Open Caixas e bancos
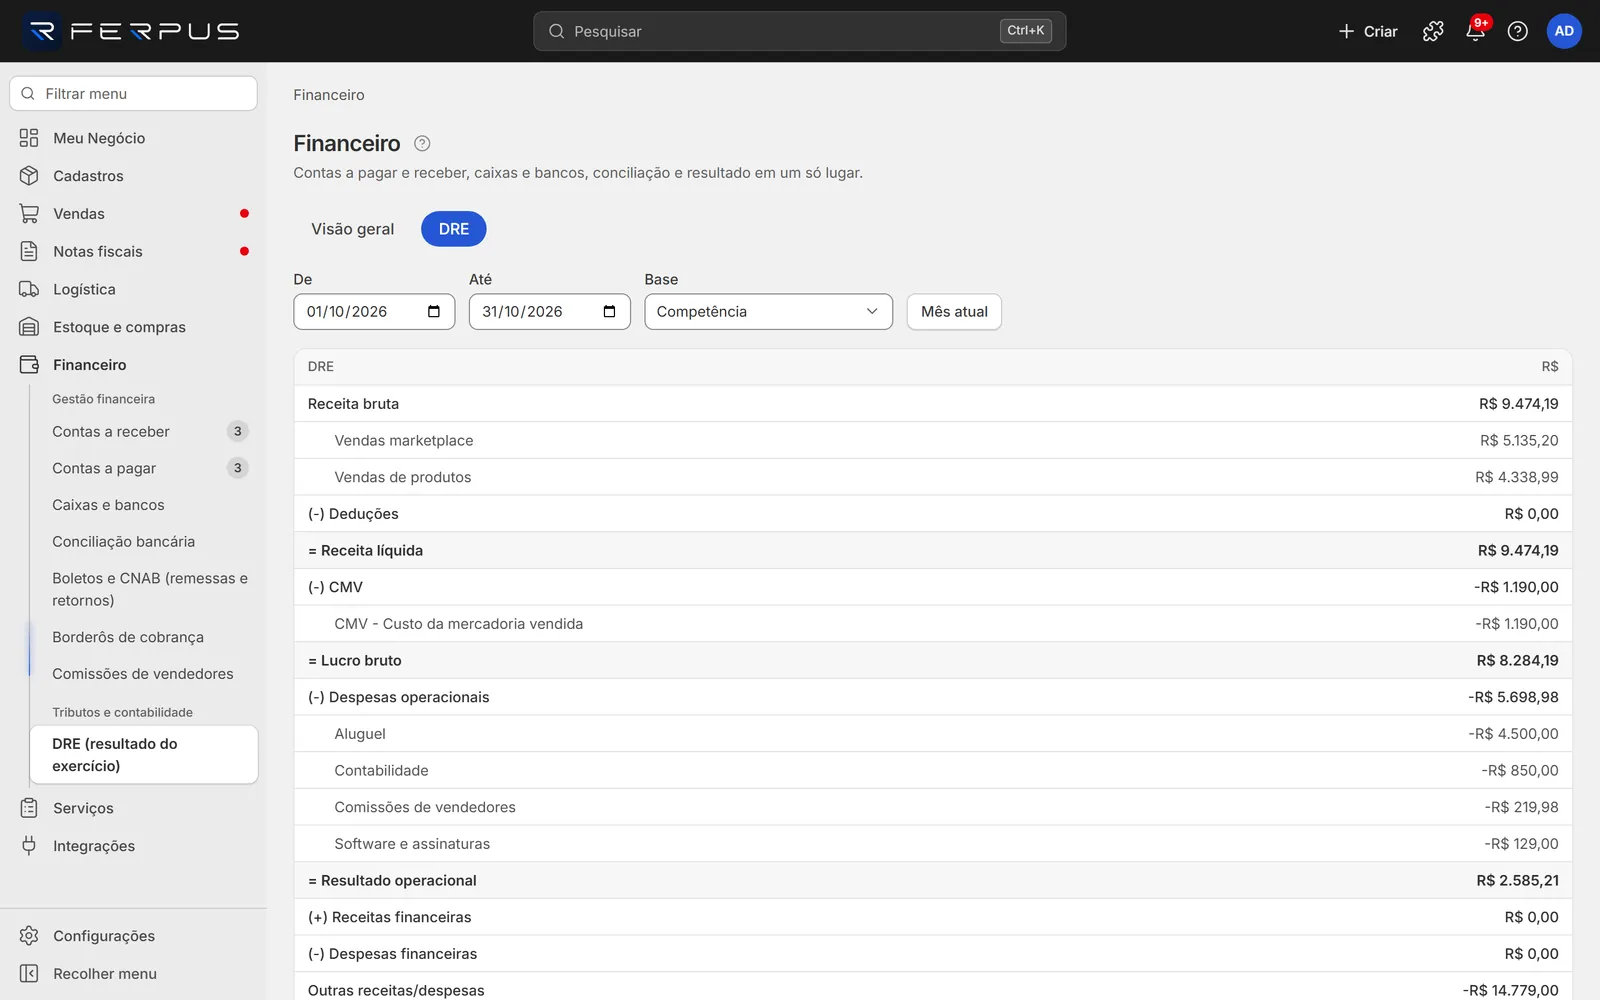 point(144,505)
